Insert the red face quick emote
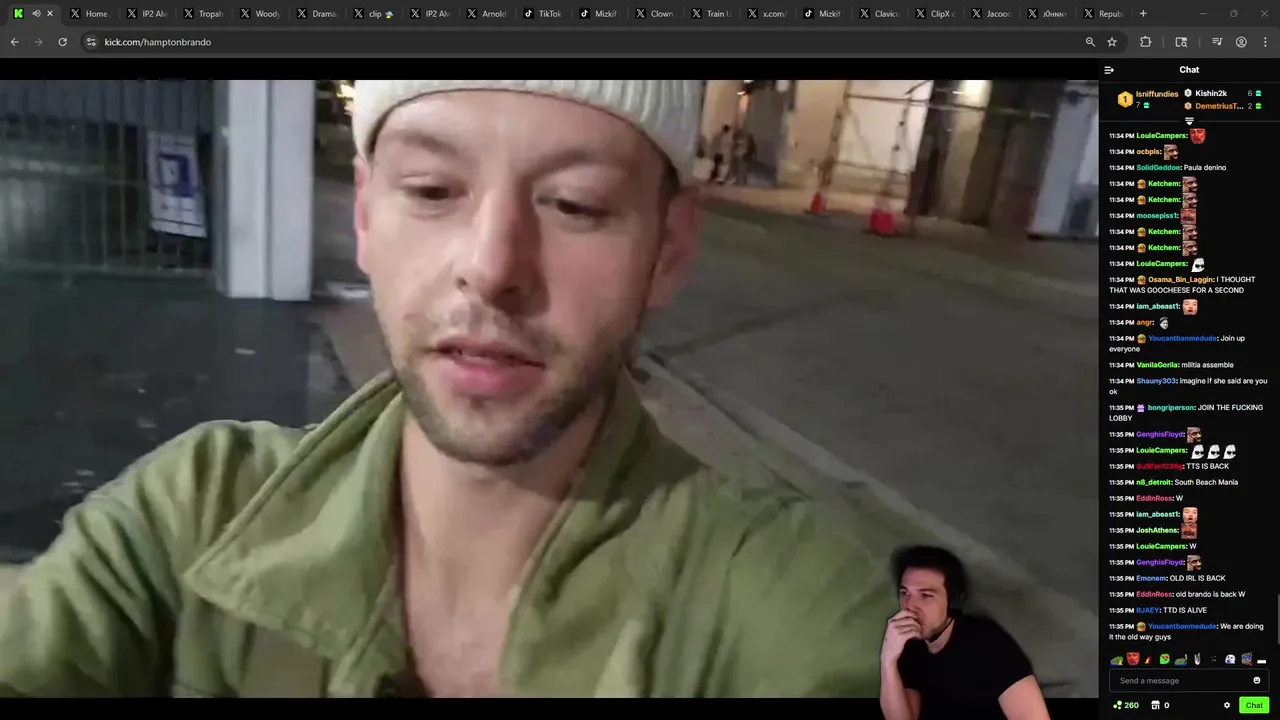This screenshot has width=1280, height=720. tap(1133, 659)
